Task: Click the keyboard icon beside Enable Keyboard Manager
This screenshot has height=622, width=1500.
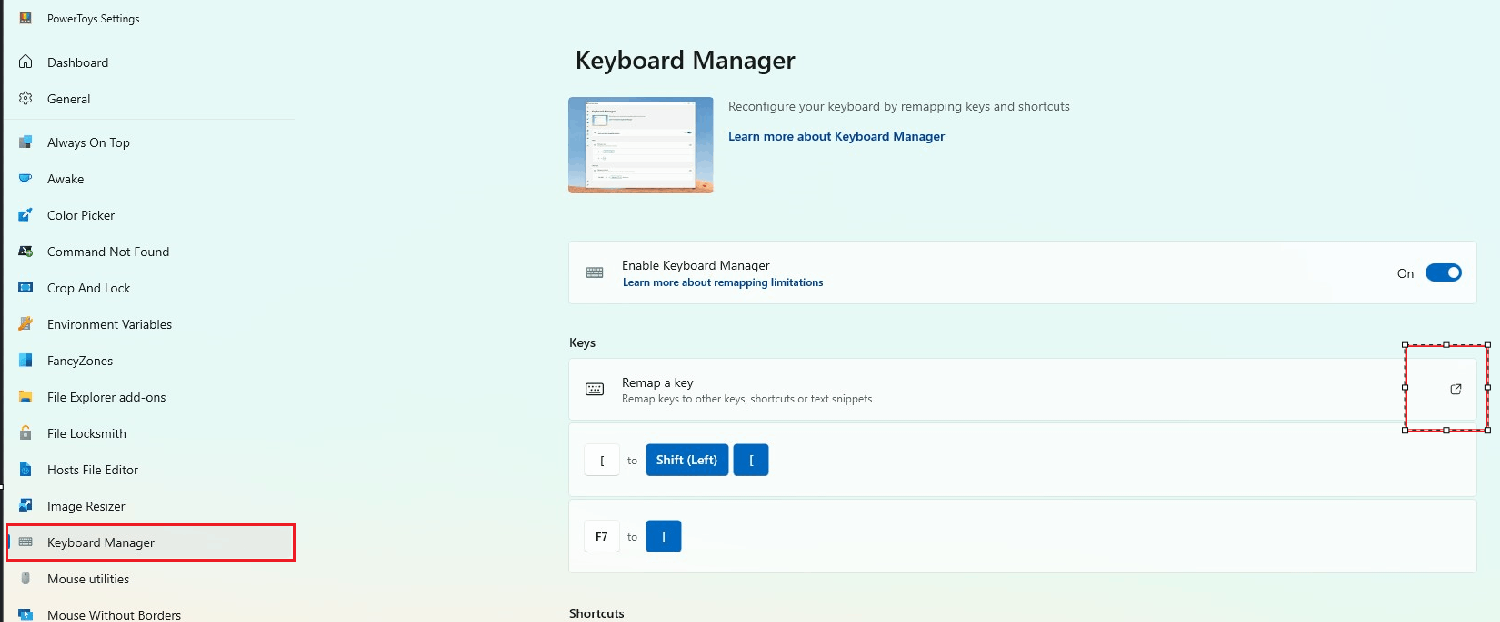Action: click(x=595, y=273)
